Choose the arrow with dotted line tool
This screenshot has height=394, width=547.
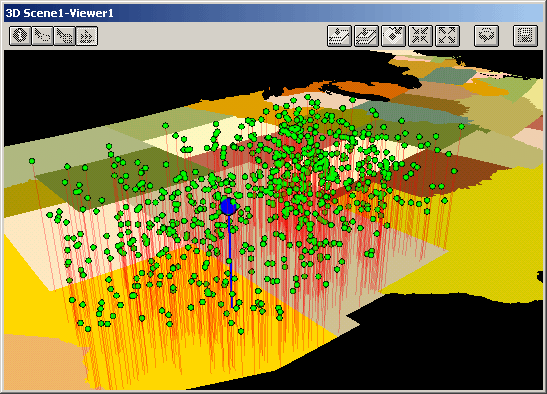click(x=42, y=36)
